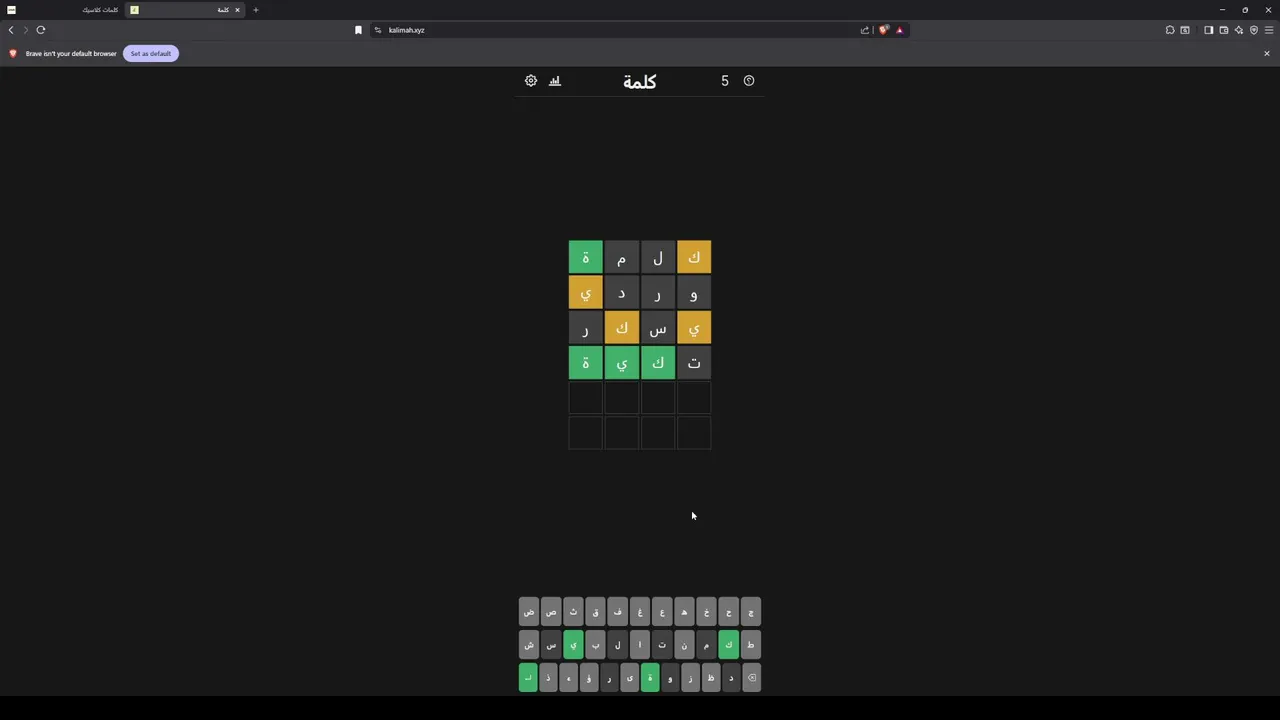The height and width of the screenshot is (720, 1280).
Task: Click the ؤ key
Action: [589, 678]
